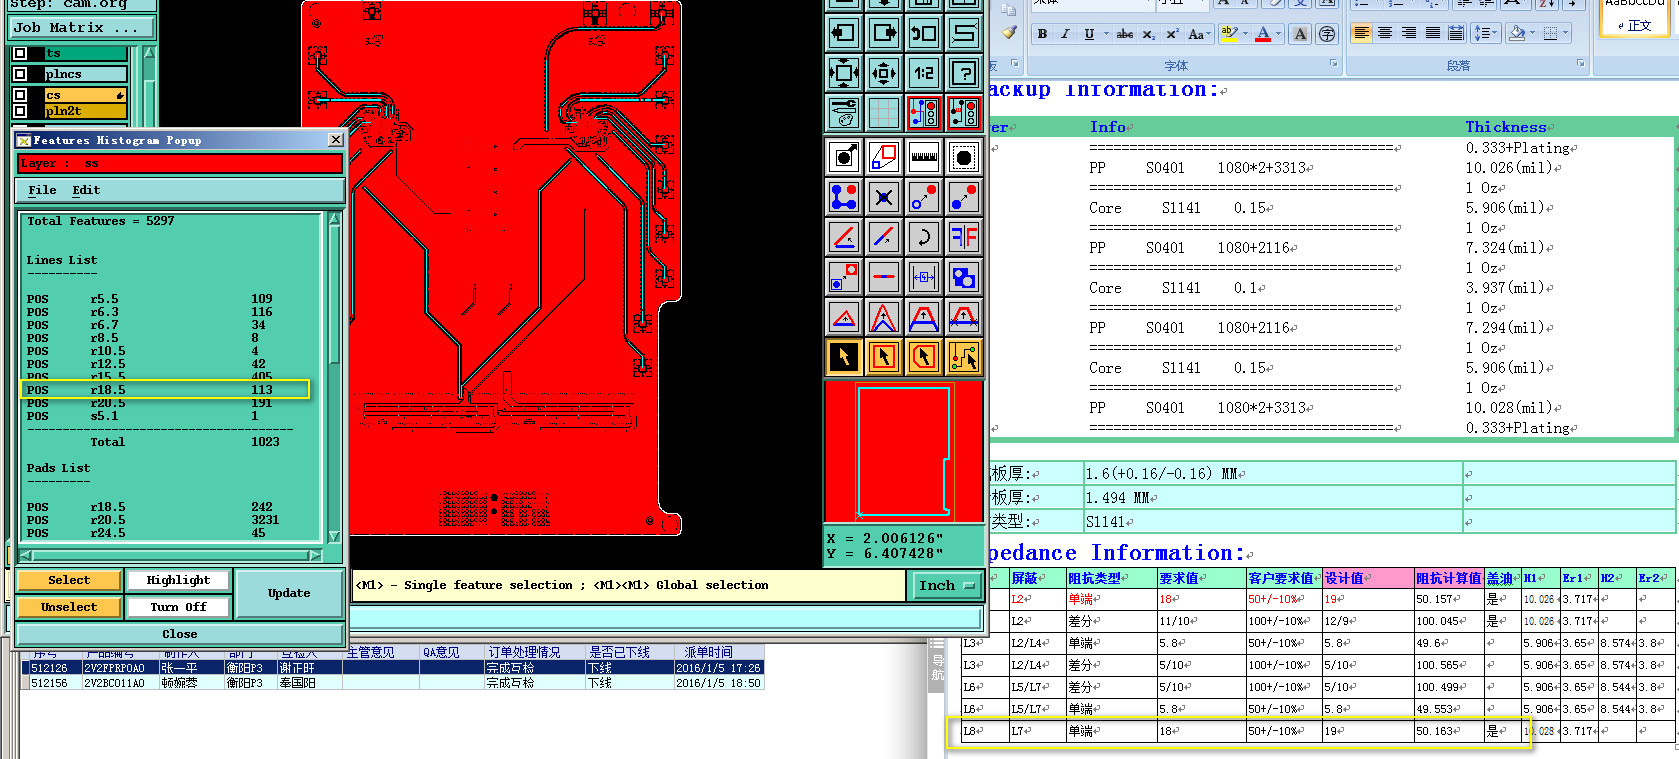Open the text highlight color dropdown
Image resolution: width=1679 pixels, height=759 pixels.
tap(1245, 34)
